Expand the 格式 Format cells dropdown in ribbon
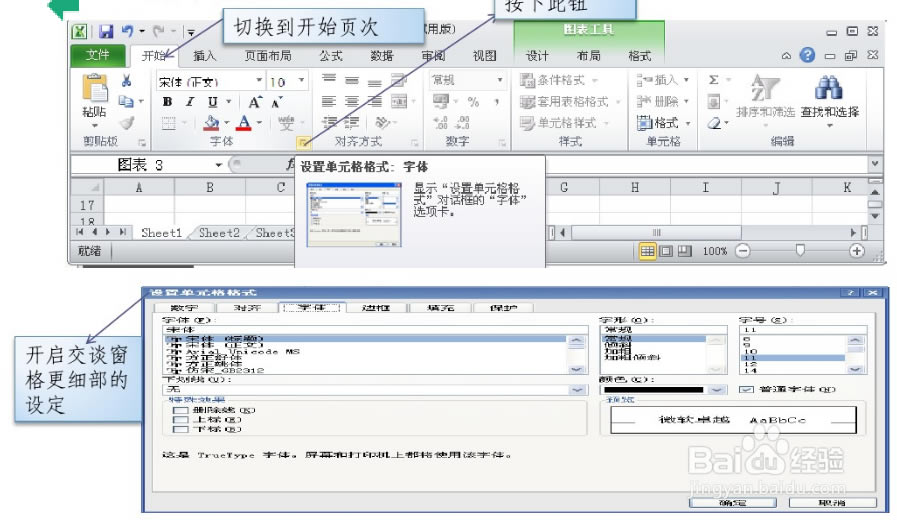Viewport: 897px width, 520px height. tap(687, 123)
